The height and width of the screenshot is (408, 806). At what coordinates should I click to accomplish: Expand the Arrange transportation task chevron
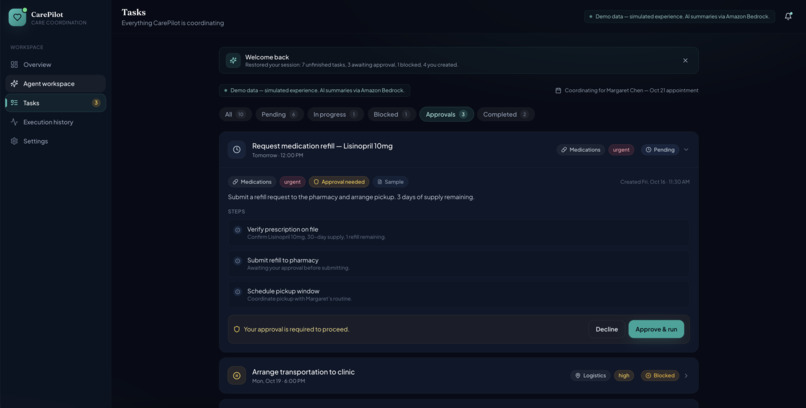coord(686,376)
